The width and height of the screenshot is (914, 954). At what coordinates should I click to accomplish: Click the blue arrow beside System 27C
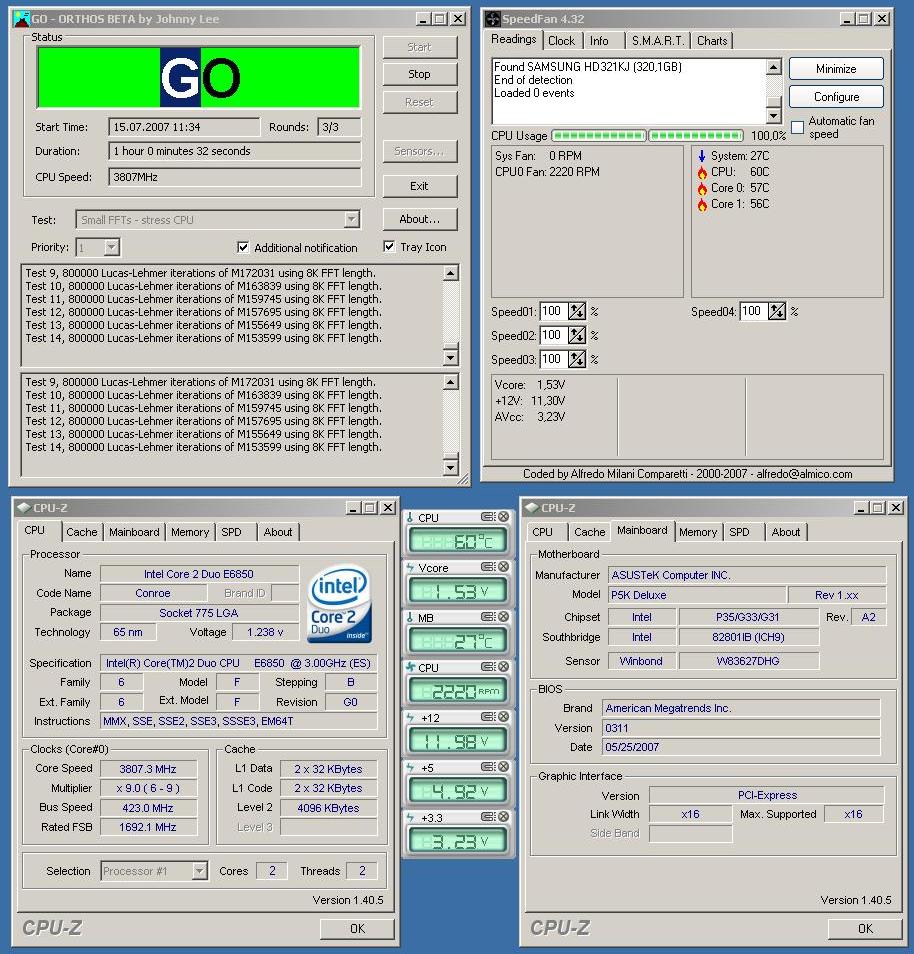(x=702, y=156)
